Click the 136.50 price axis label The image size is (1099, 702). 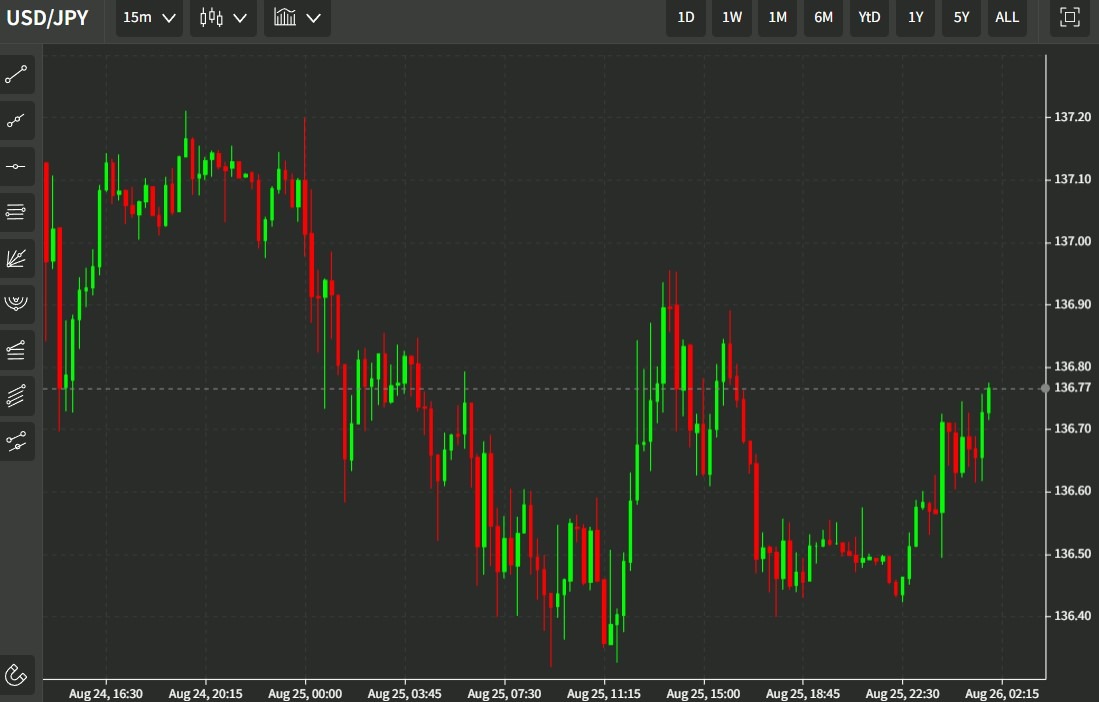(x=1072, y=553)
